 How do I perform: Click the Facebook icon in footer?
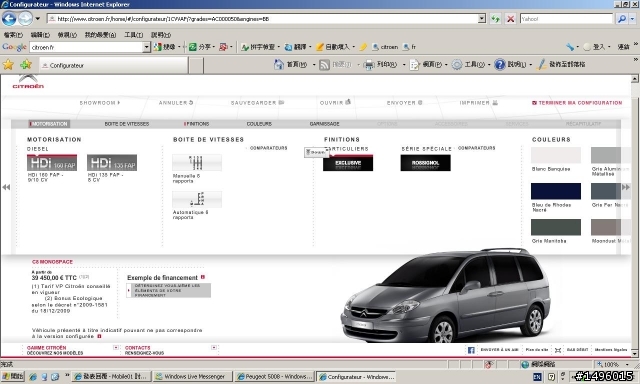pyautogui.click(x=471, y=350)
